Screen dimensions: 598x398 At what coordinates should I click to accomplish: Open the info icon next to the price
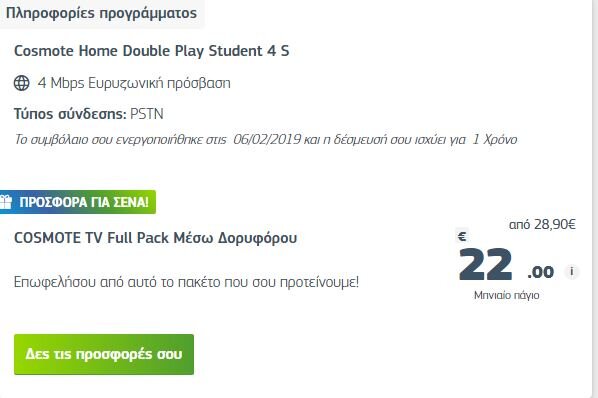(x=571, y=271)
